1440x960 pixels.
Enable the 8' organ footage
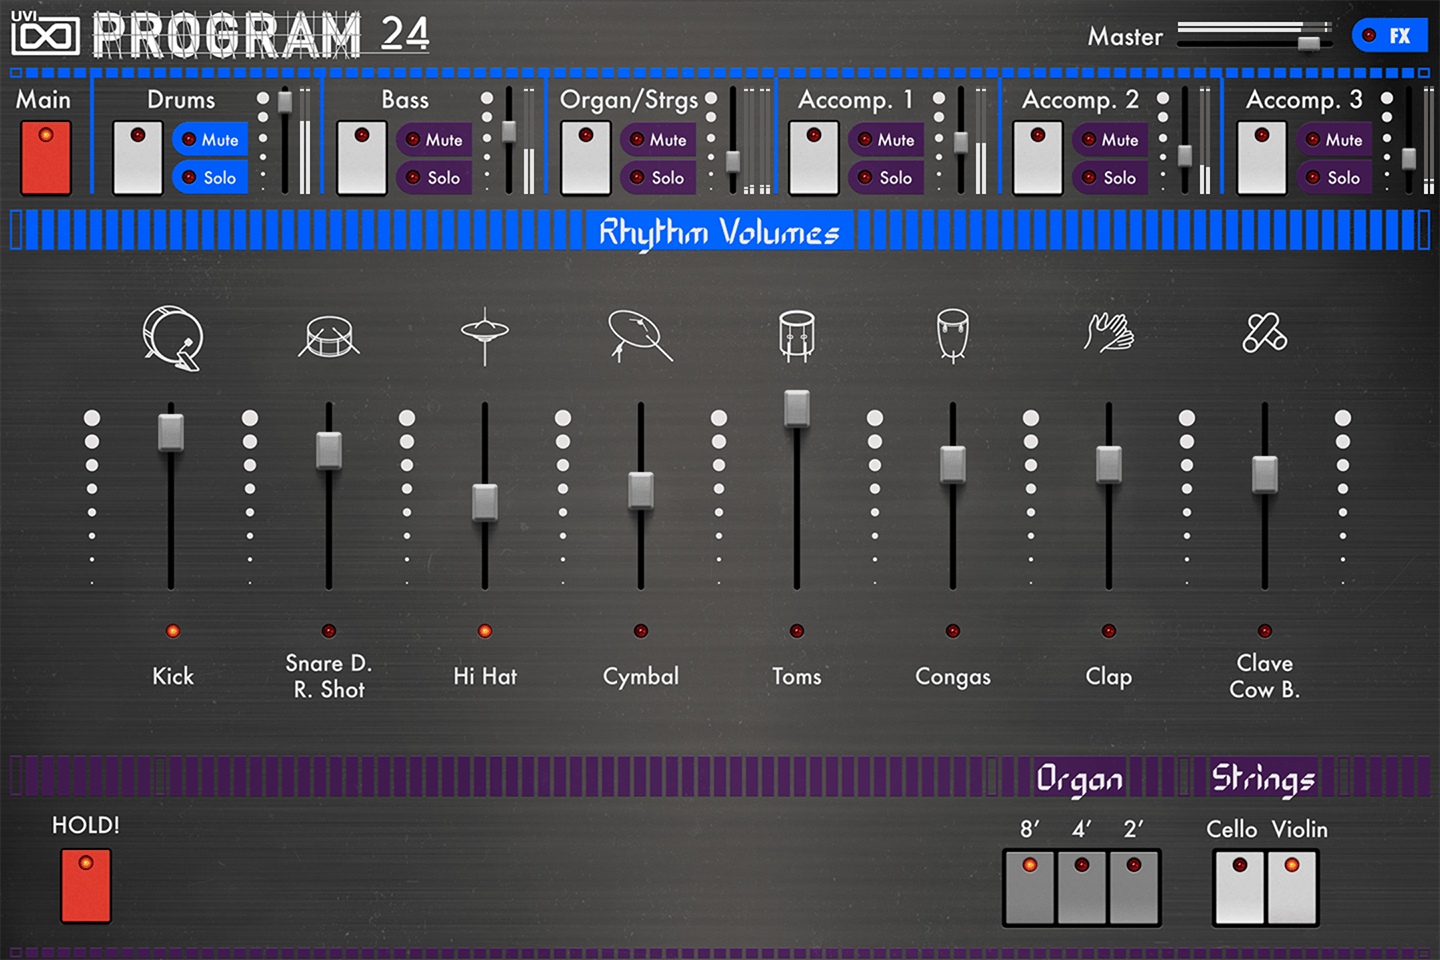(1028, 886)
